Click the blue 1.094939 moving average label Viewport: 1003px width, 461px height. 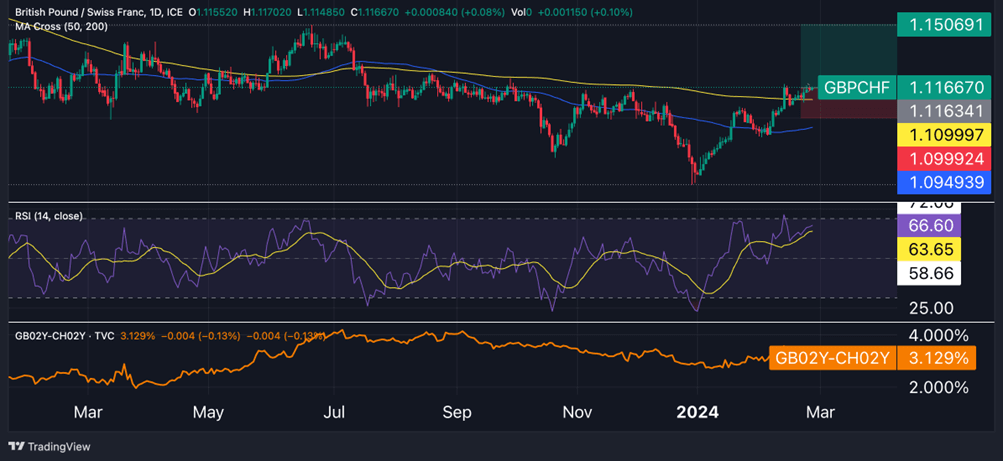(941, 182)
